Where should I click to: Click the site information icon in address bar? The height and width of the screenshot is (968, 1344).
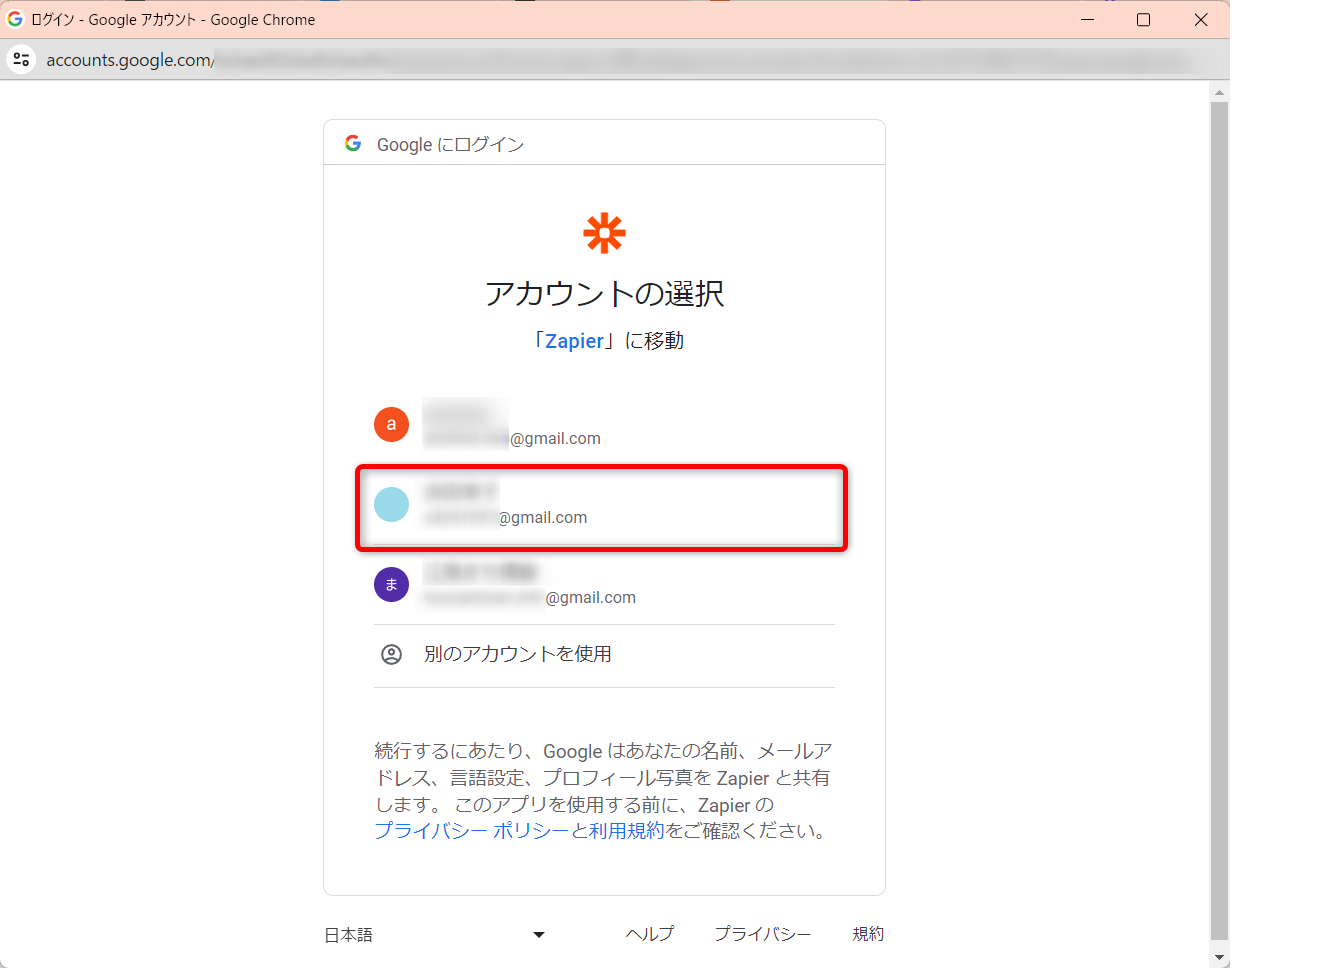(21, 60)
